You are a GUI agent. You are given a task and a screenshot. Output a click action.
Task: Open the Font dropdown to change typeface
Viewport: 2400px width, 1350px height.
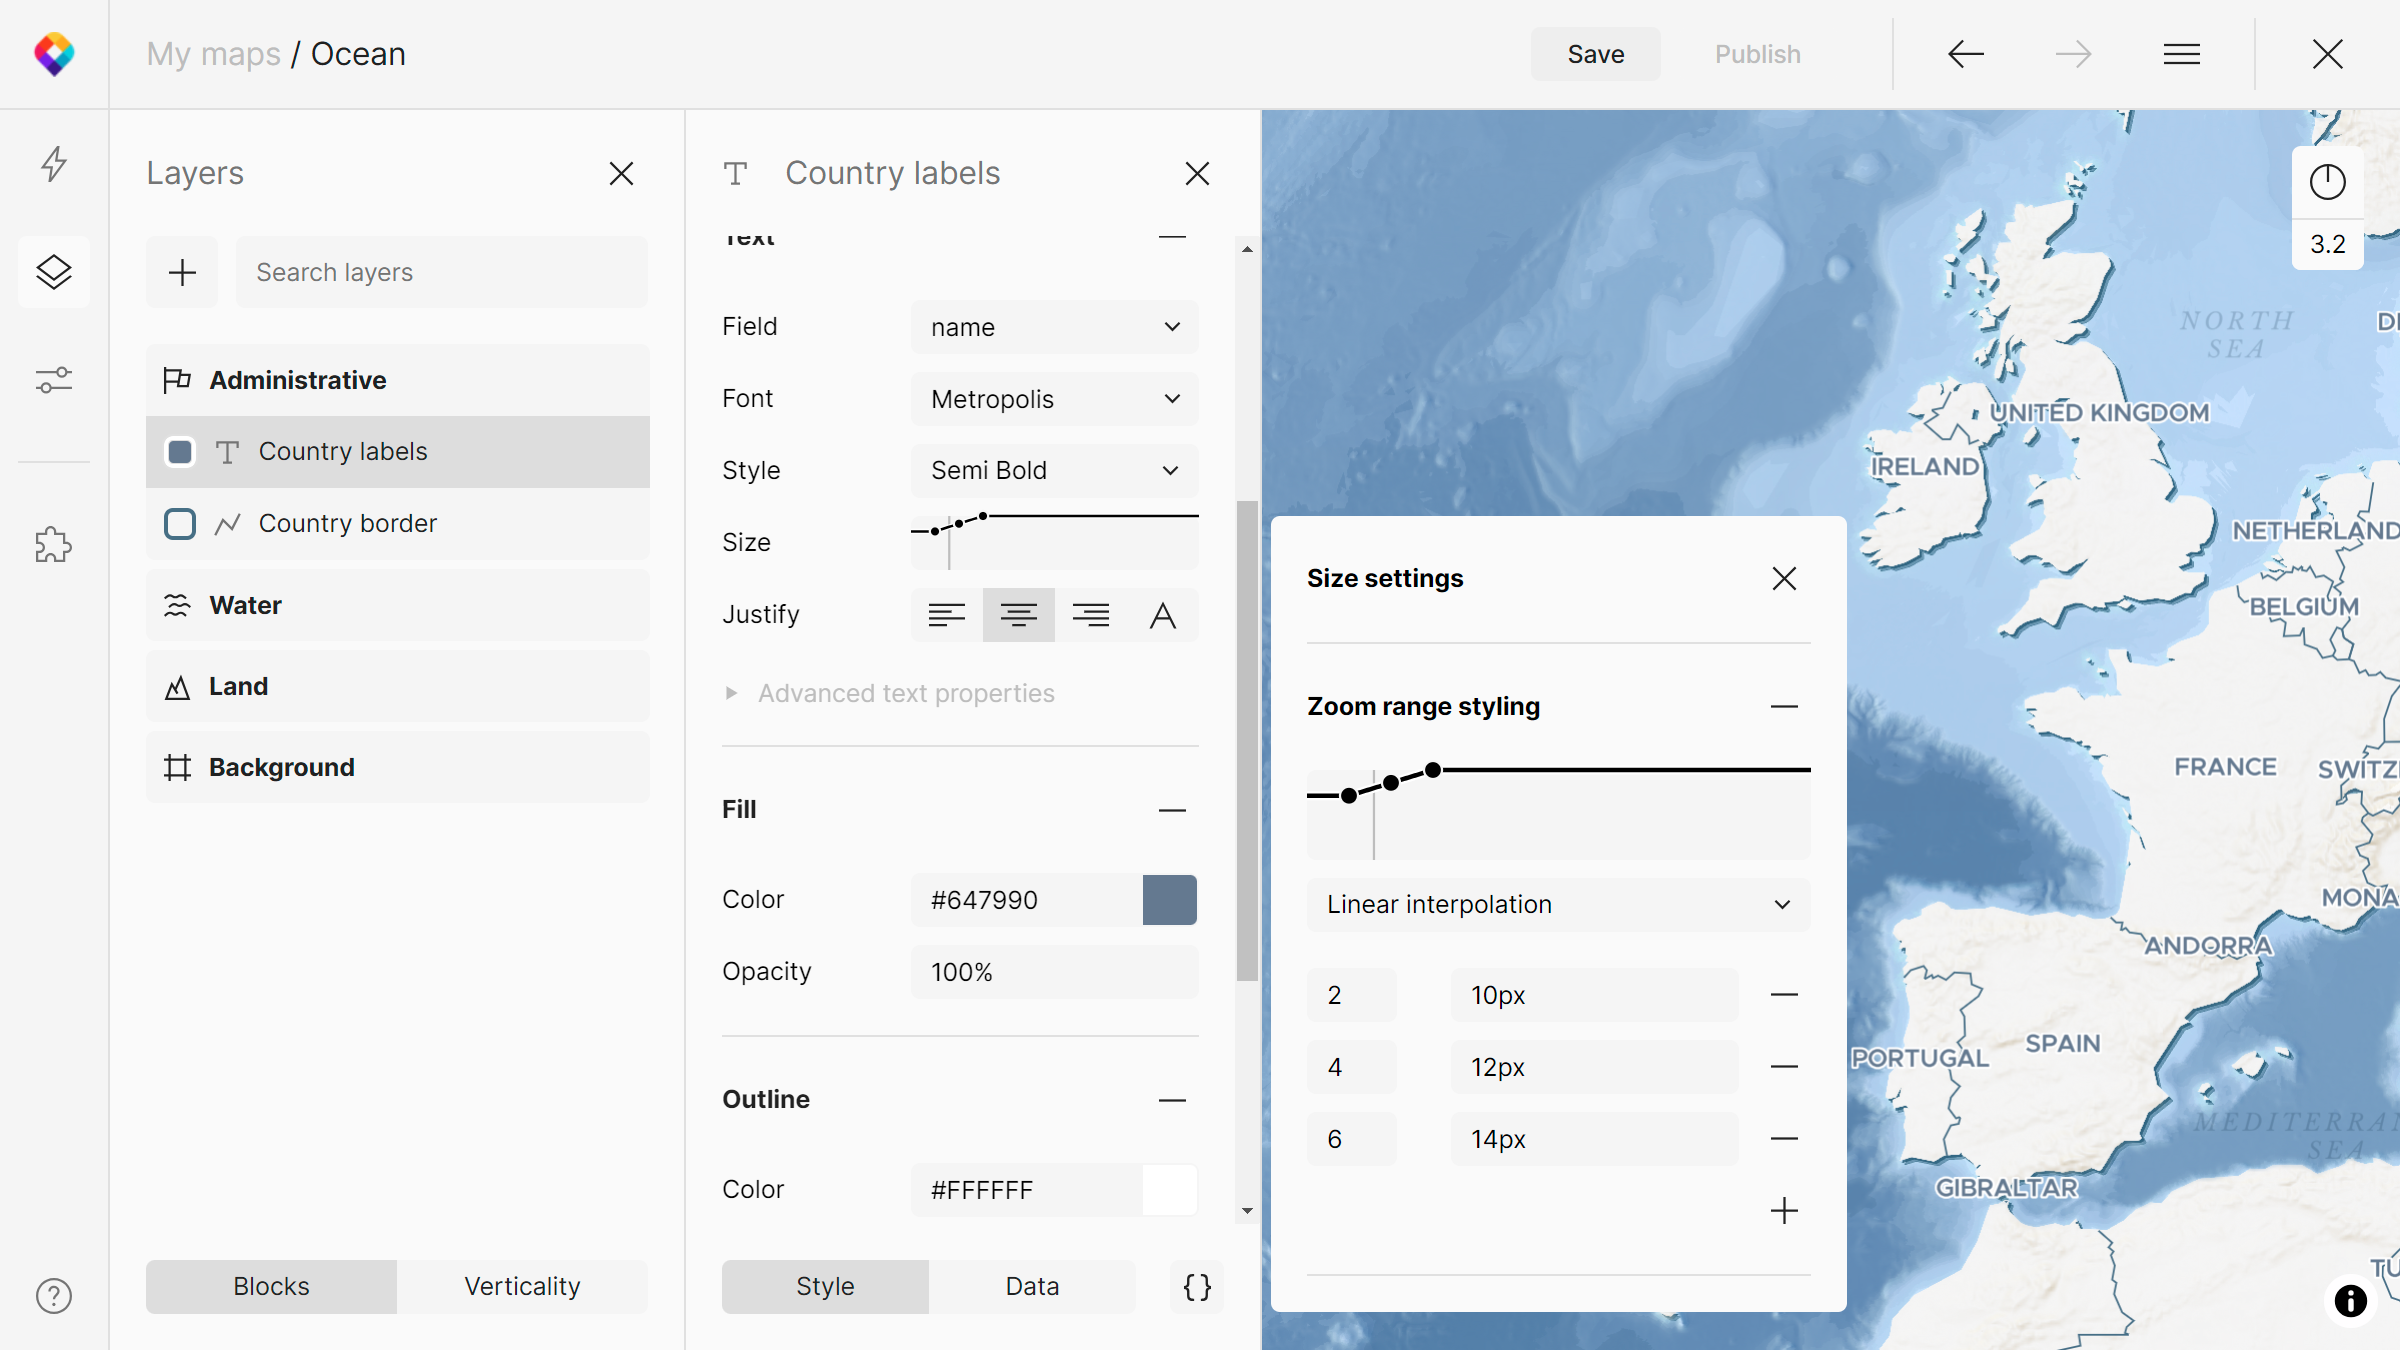[1055, 397]
